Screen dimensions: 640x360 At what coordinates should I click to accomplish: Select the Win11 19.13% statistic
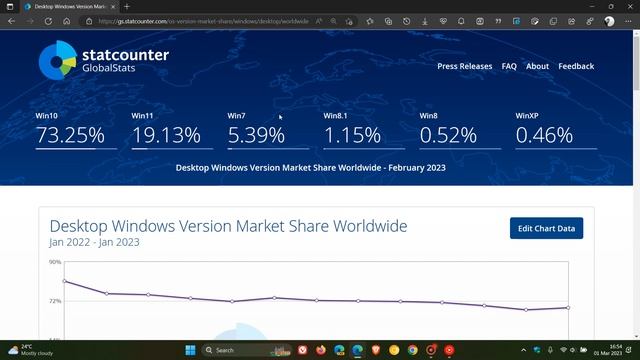coord(172,130)
